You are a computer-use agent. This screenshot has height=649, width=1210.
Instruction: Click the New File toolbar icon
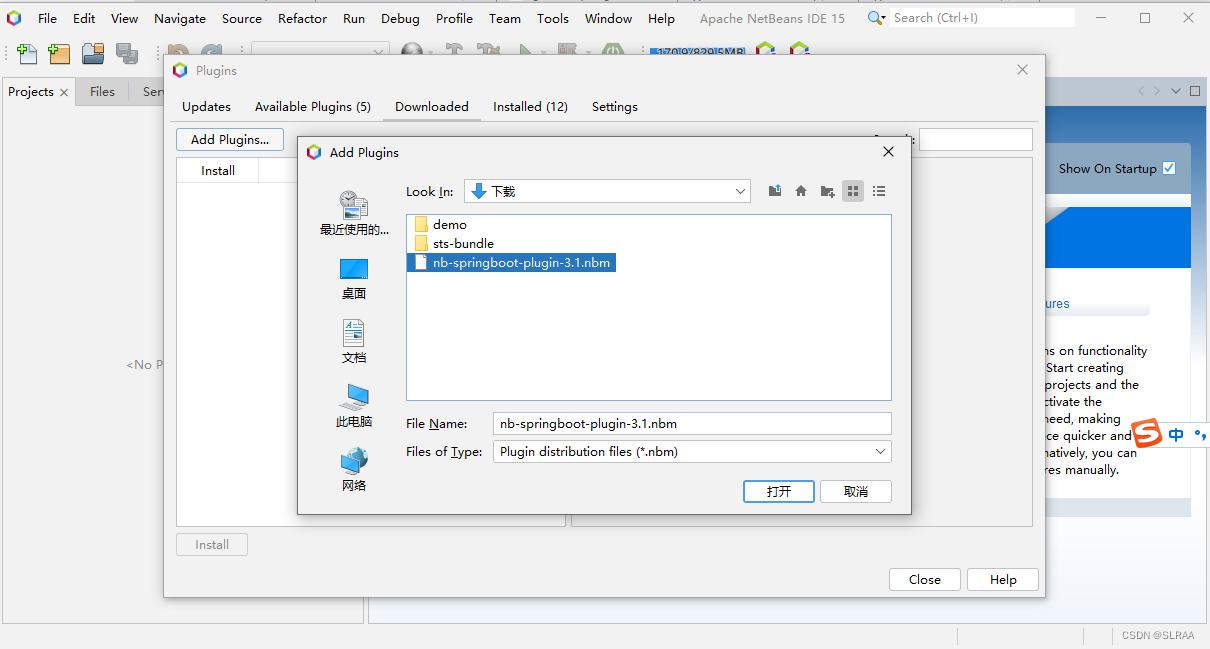[27, 54]
